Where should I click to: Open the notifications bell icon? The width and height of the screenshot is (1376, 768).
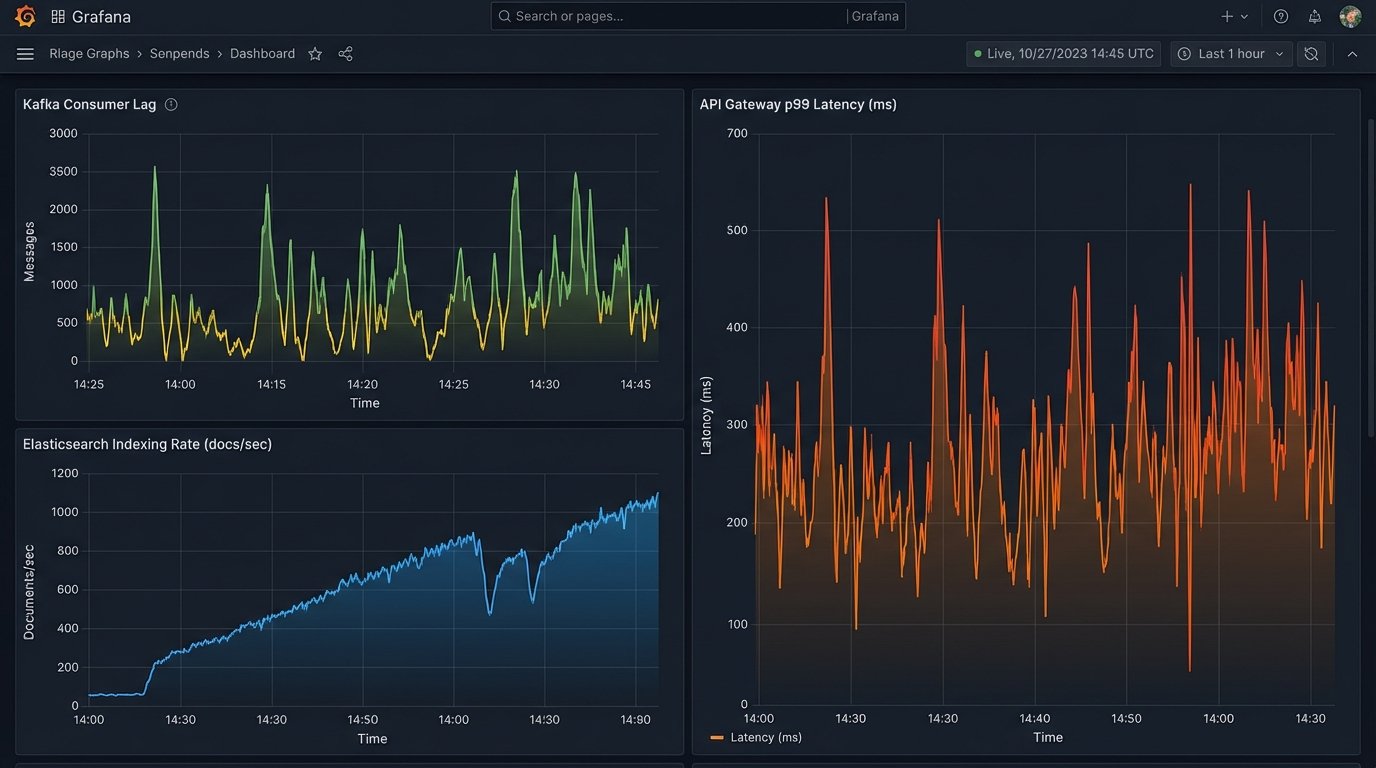tap(1315, 16)
